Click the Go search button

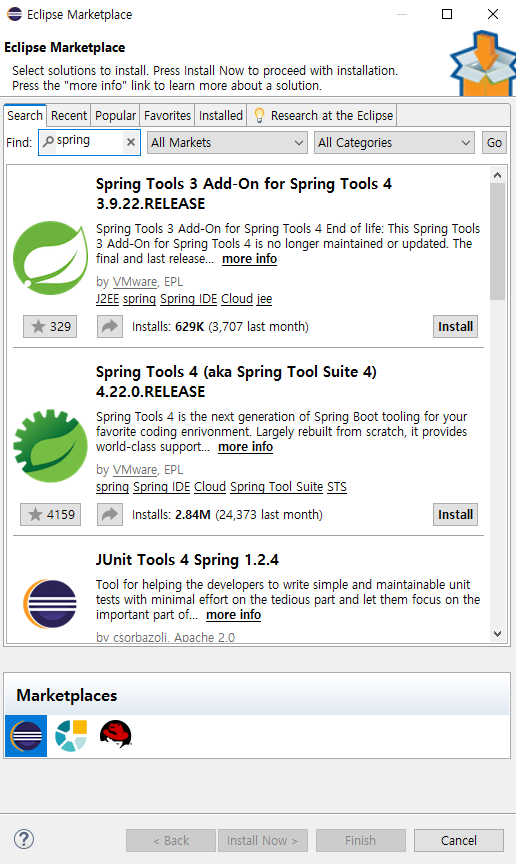pos(494,143)
